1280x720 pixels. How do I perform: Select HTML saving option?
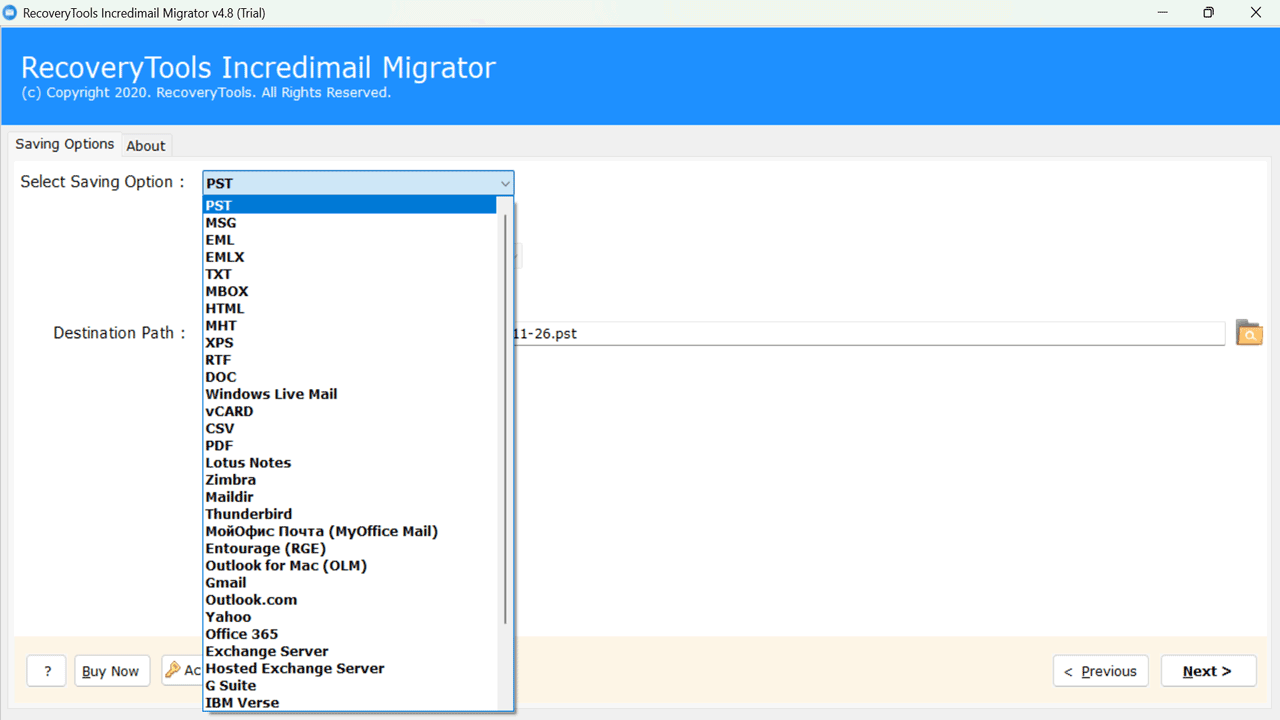tap(350, 308)
